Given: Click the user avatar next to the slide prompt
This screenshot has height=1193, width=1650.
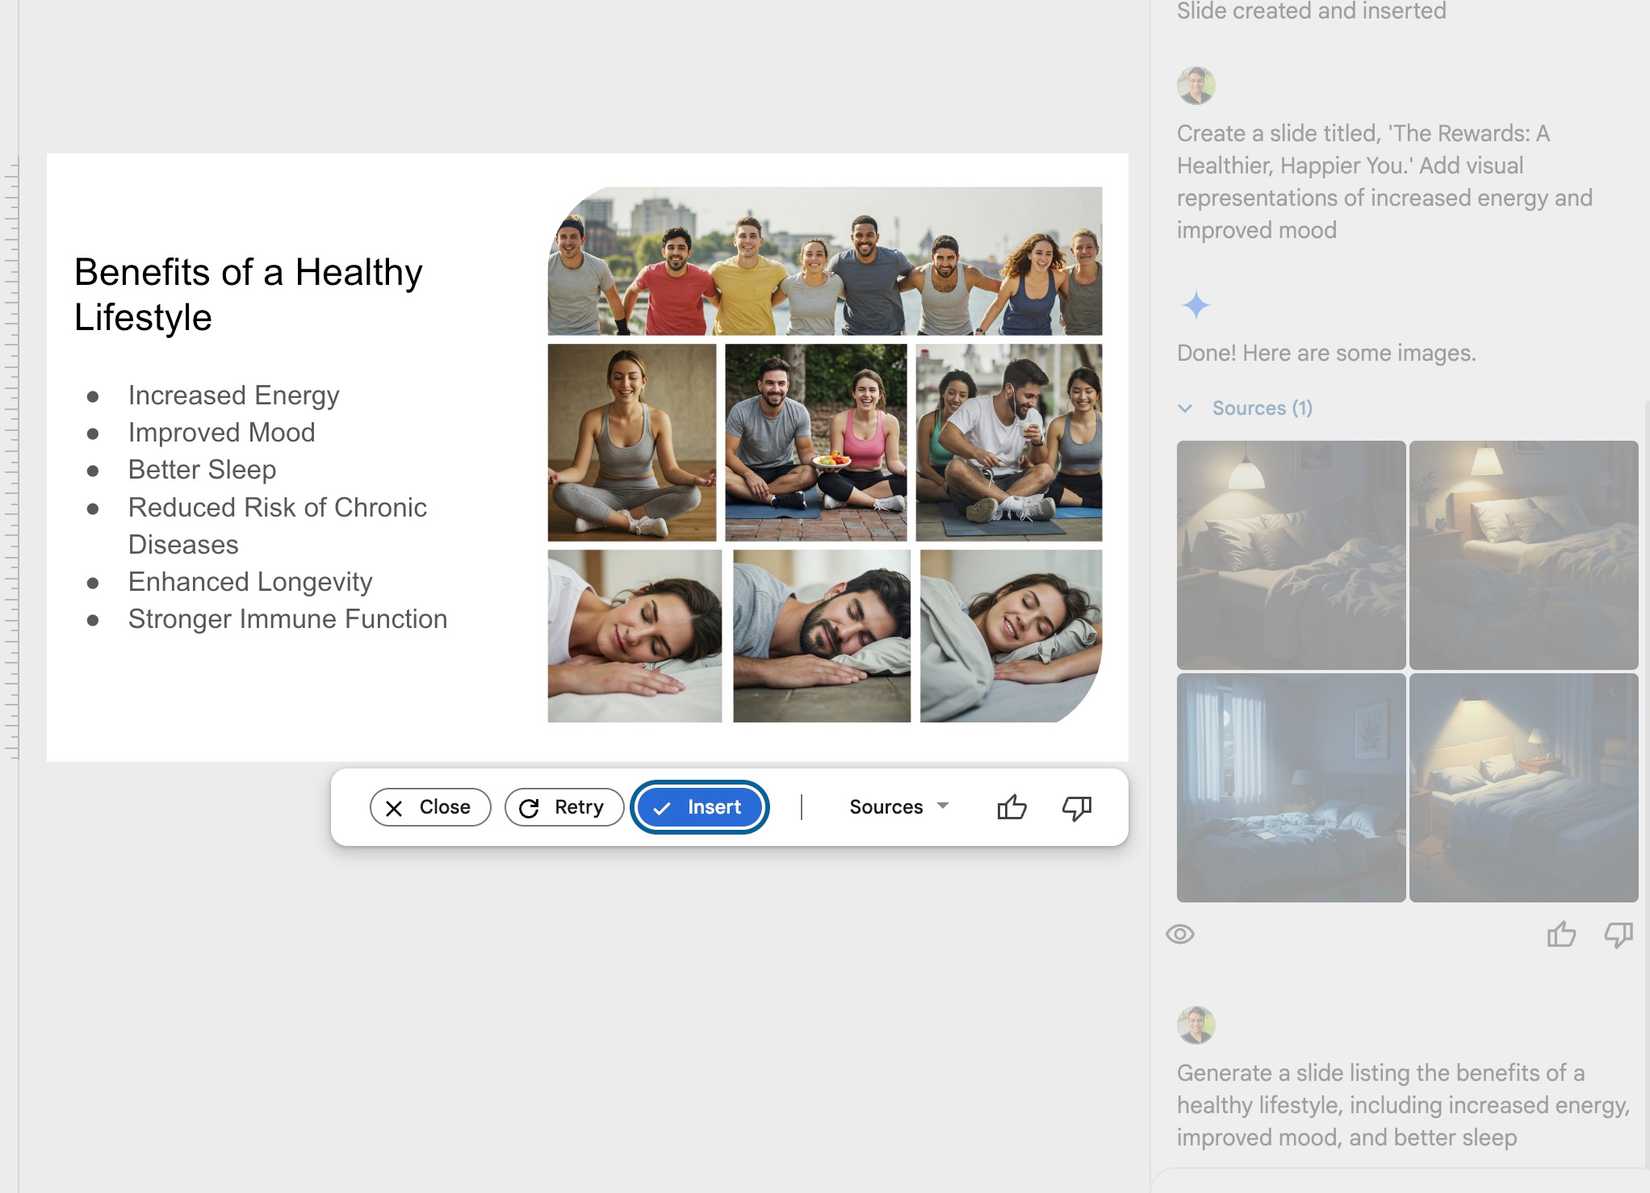Looking at the screenshot, I should 1196,86.
